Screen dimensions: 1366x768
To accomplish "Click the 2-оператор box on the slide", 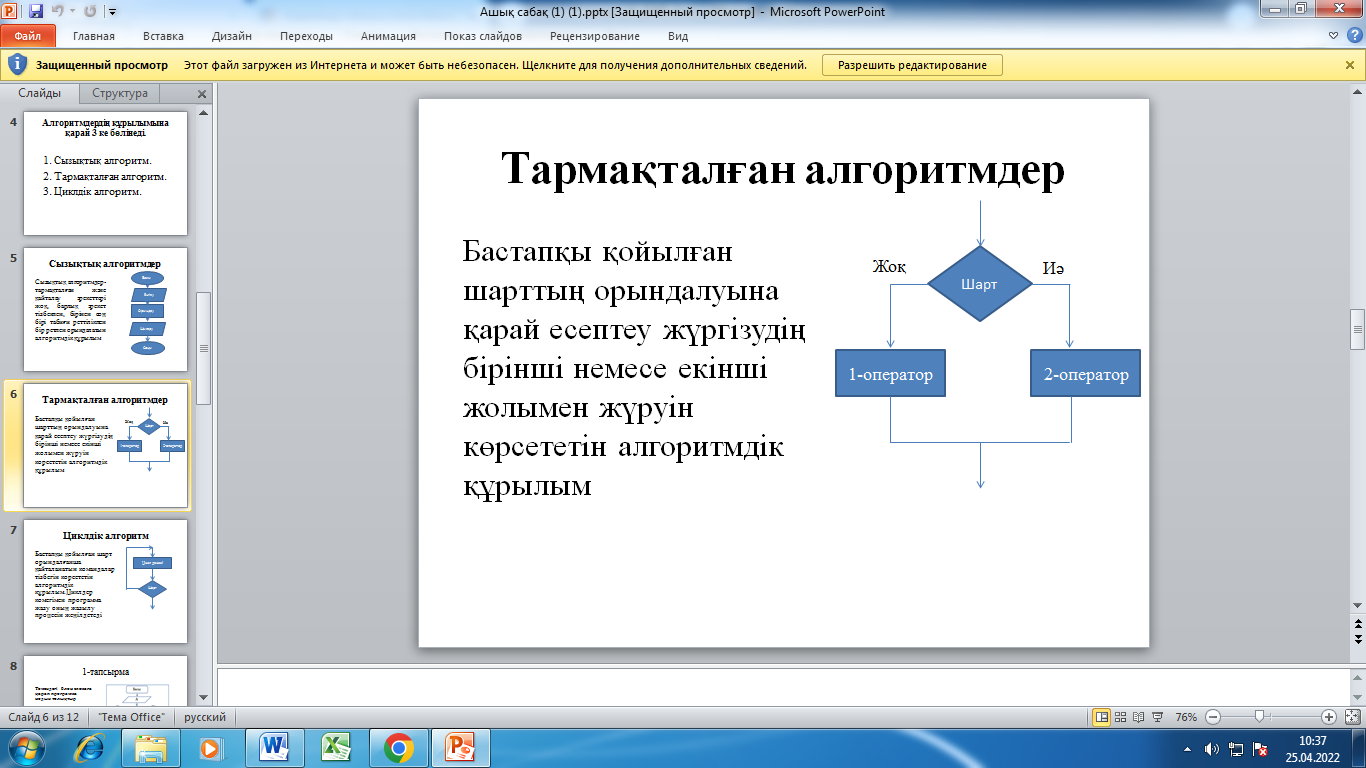I will pos(1085,375).
